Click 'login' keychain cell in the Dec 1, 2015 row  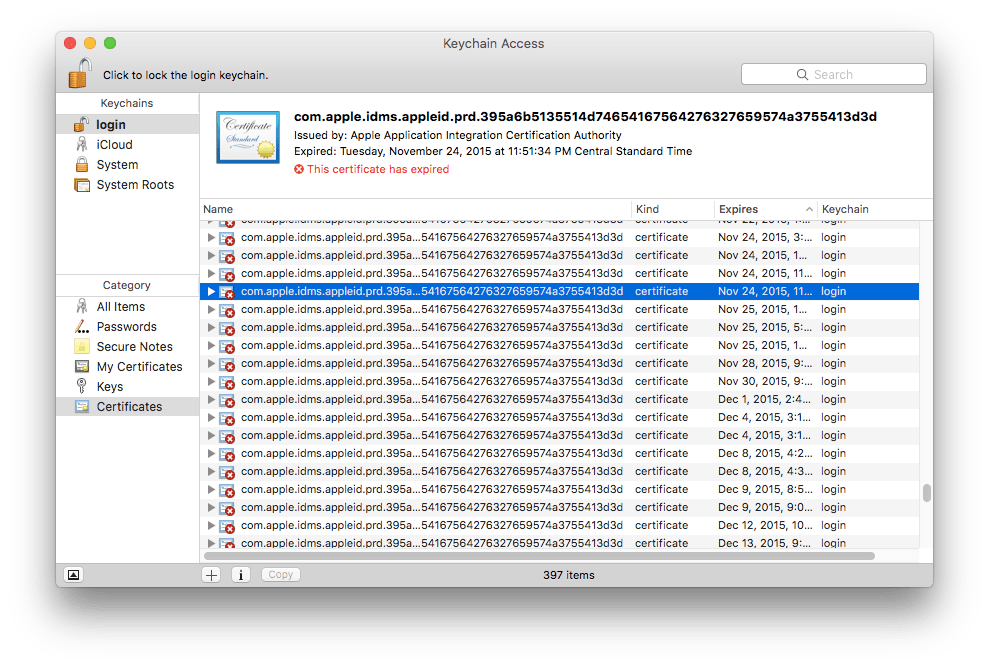[x=833, y=399]
